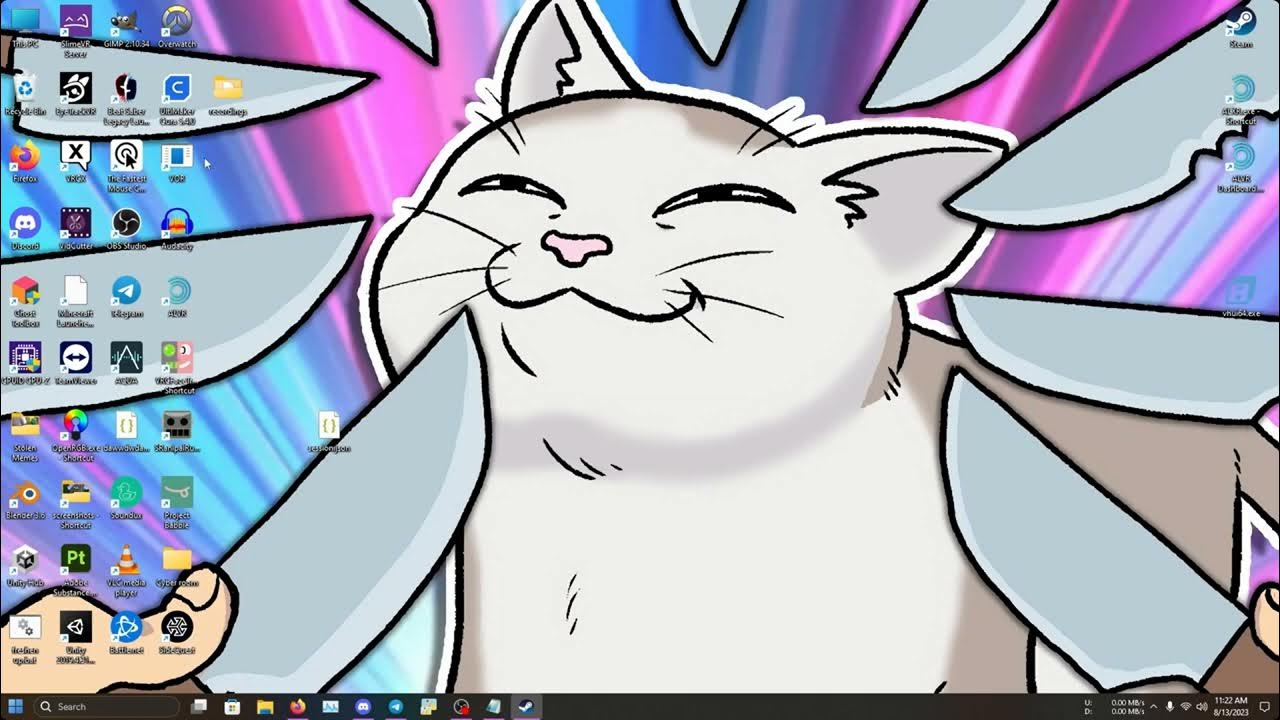Select The Fastest Mouse Clicker icon
1280x720 pixels.
[x=126, y=165]
